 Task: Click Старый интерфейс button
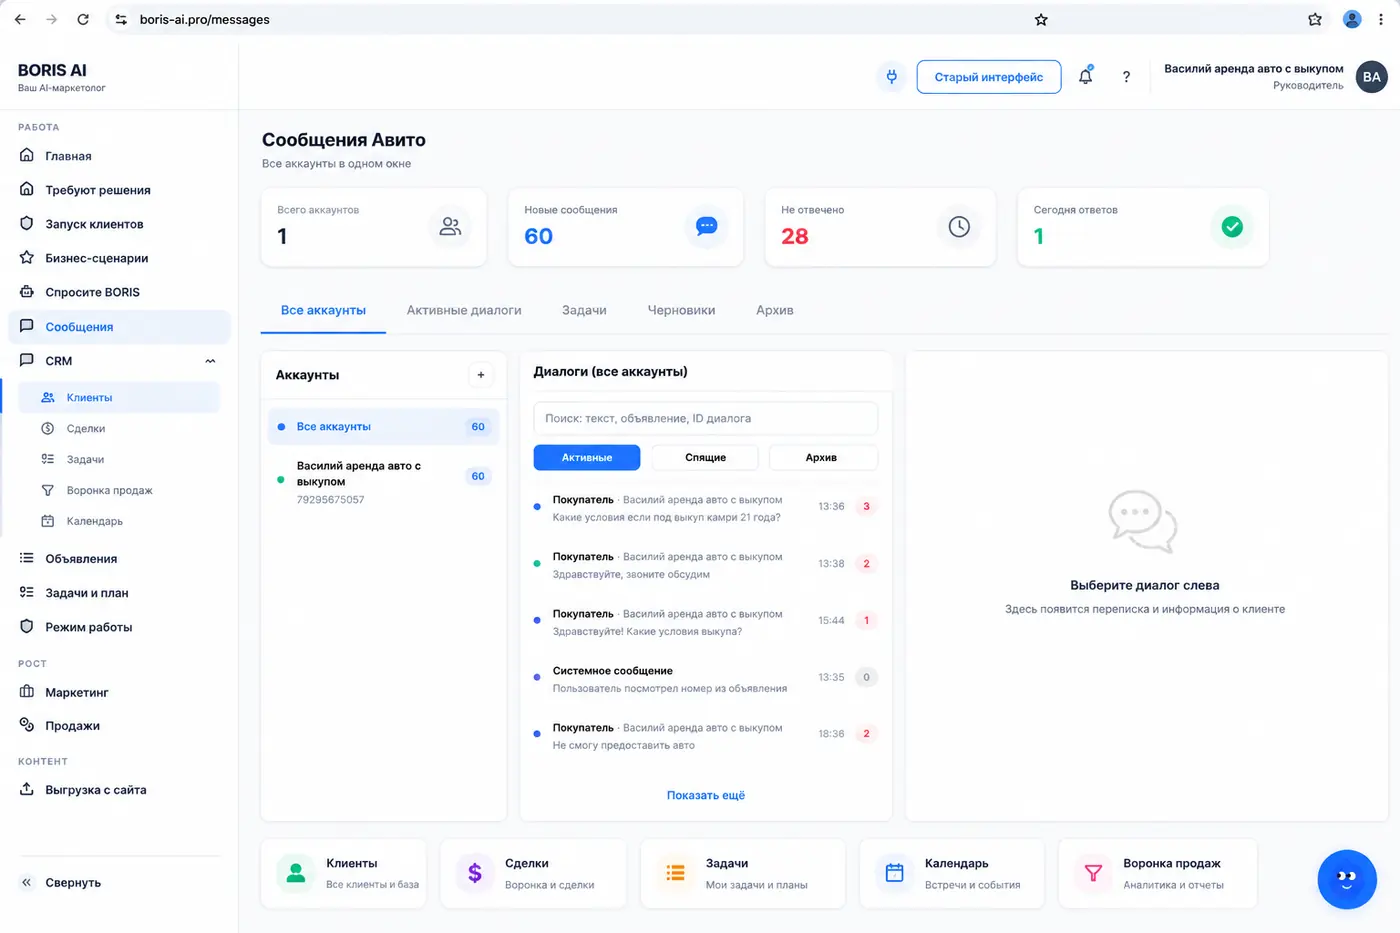click(989, 77)
